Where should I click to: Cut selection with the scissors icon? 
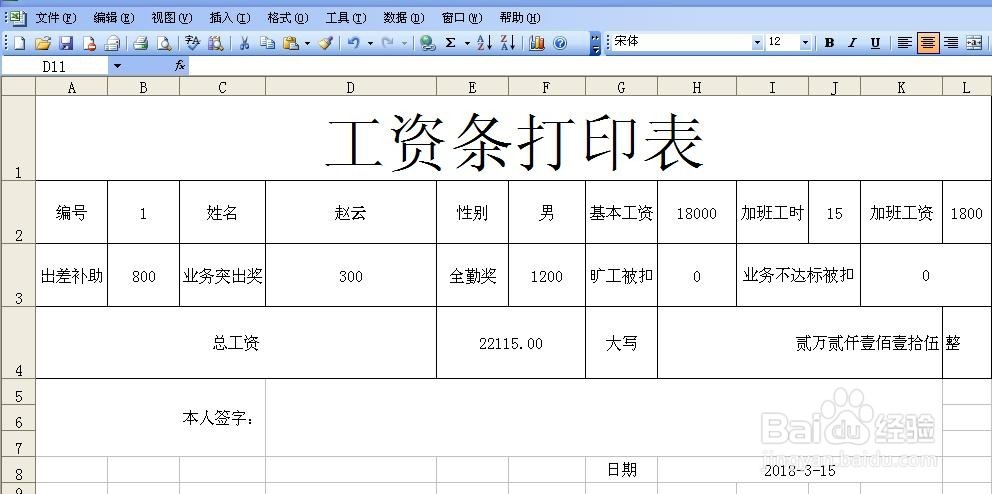[x=244, y=43]
